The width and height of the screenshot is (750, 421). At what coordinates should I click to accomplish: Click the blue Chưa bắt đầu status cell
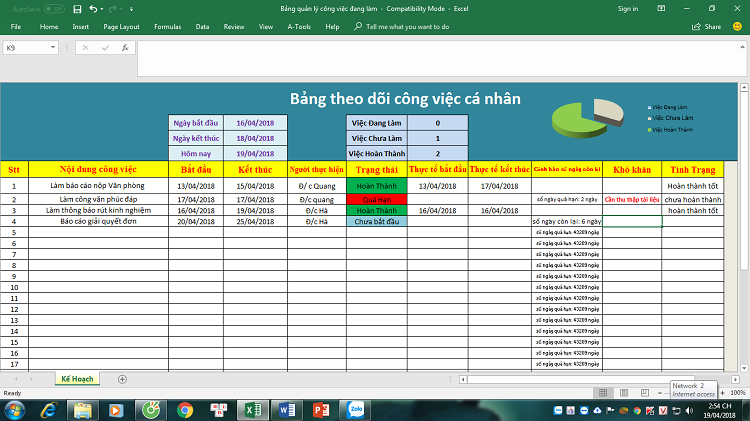[376, 221]
